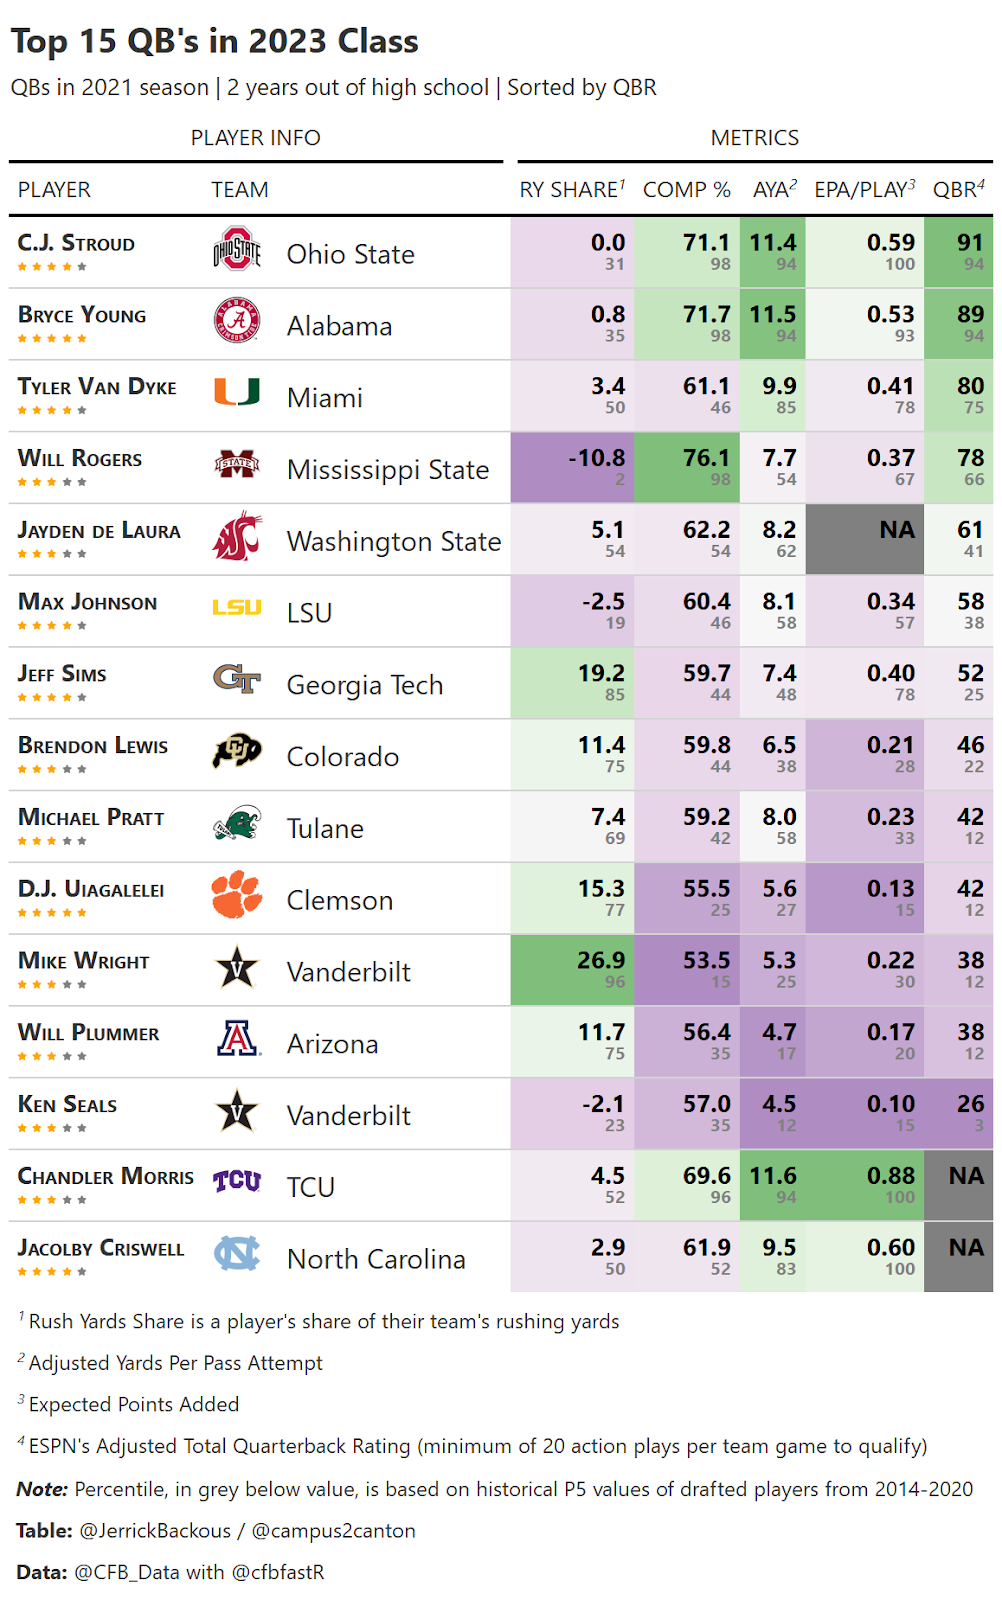Click the North Carolina NC logo

pyautogui.click(x=237, y=1254)
